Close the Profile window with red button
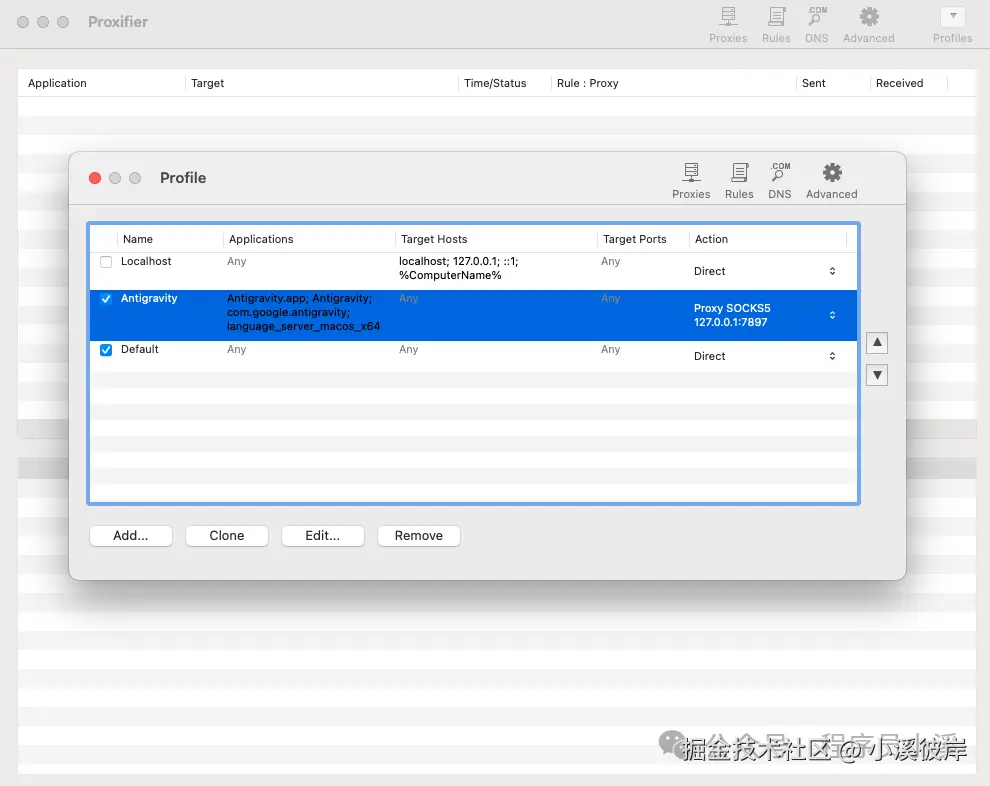The height and width of the screenshot is (786, 990). coord(95,178)
